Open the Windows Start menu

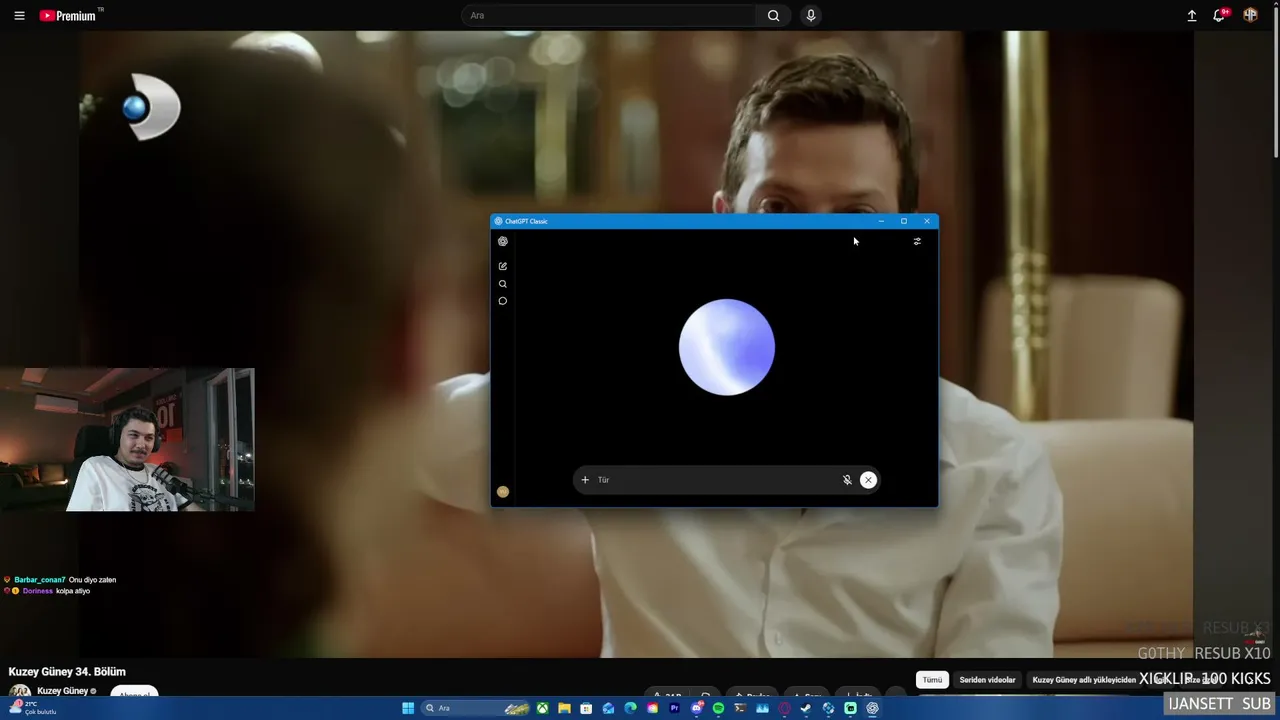[x=408, y=708]
